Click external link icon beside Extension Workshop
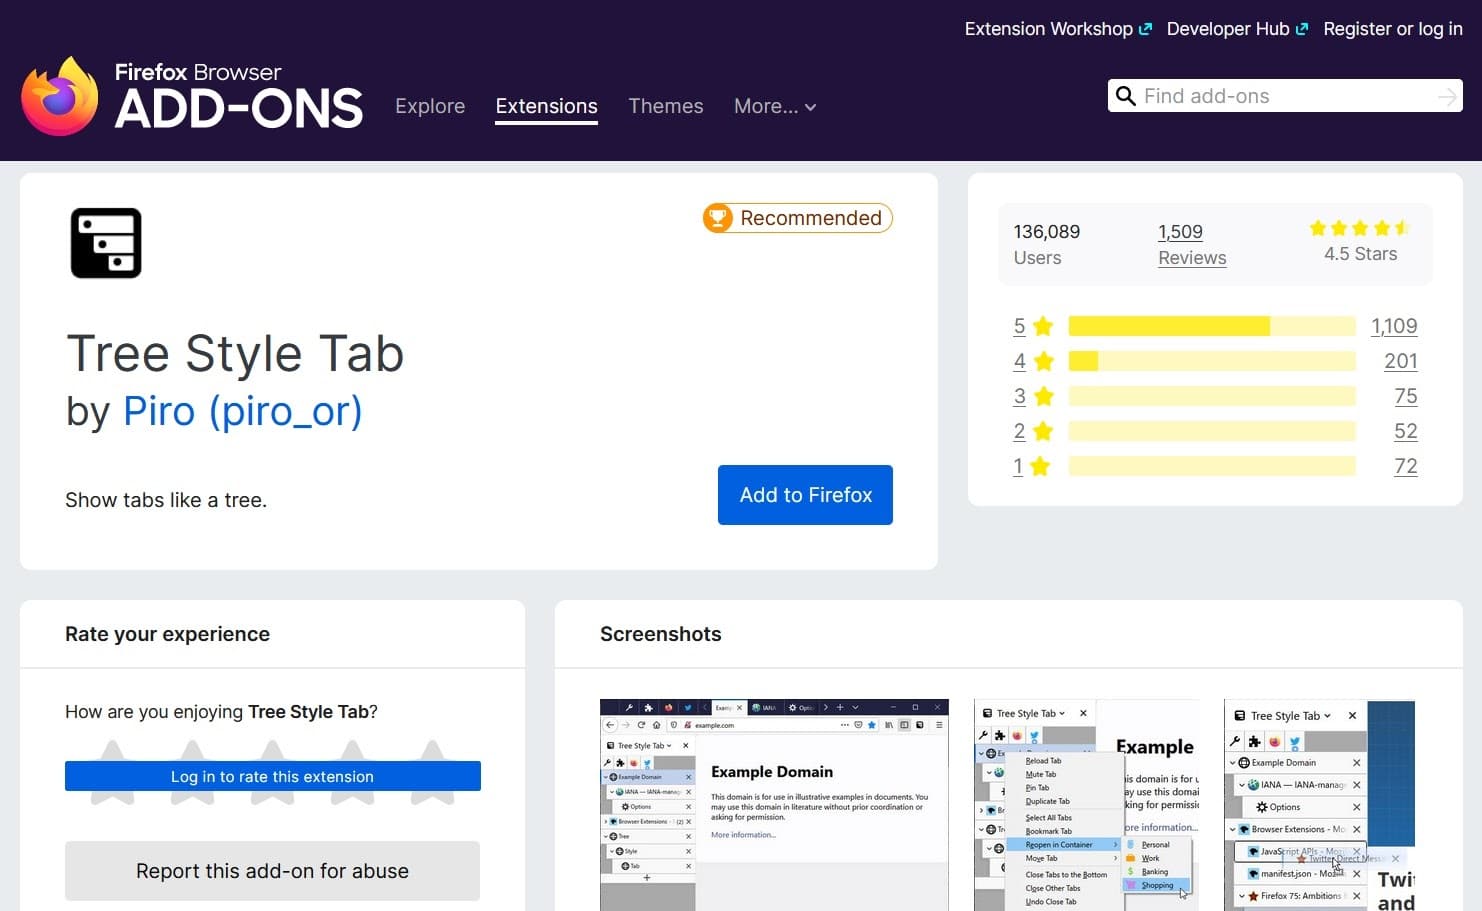Viewport: 1482px width, 911px height. pyautogui.click(x=1145, y=28)
